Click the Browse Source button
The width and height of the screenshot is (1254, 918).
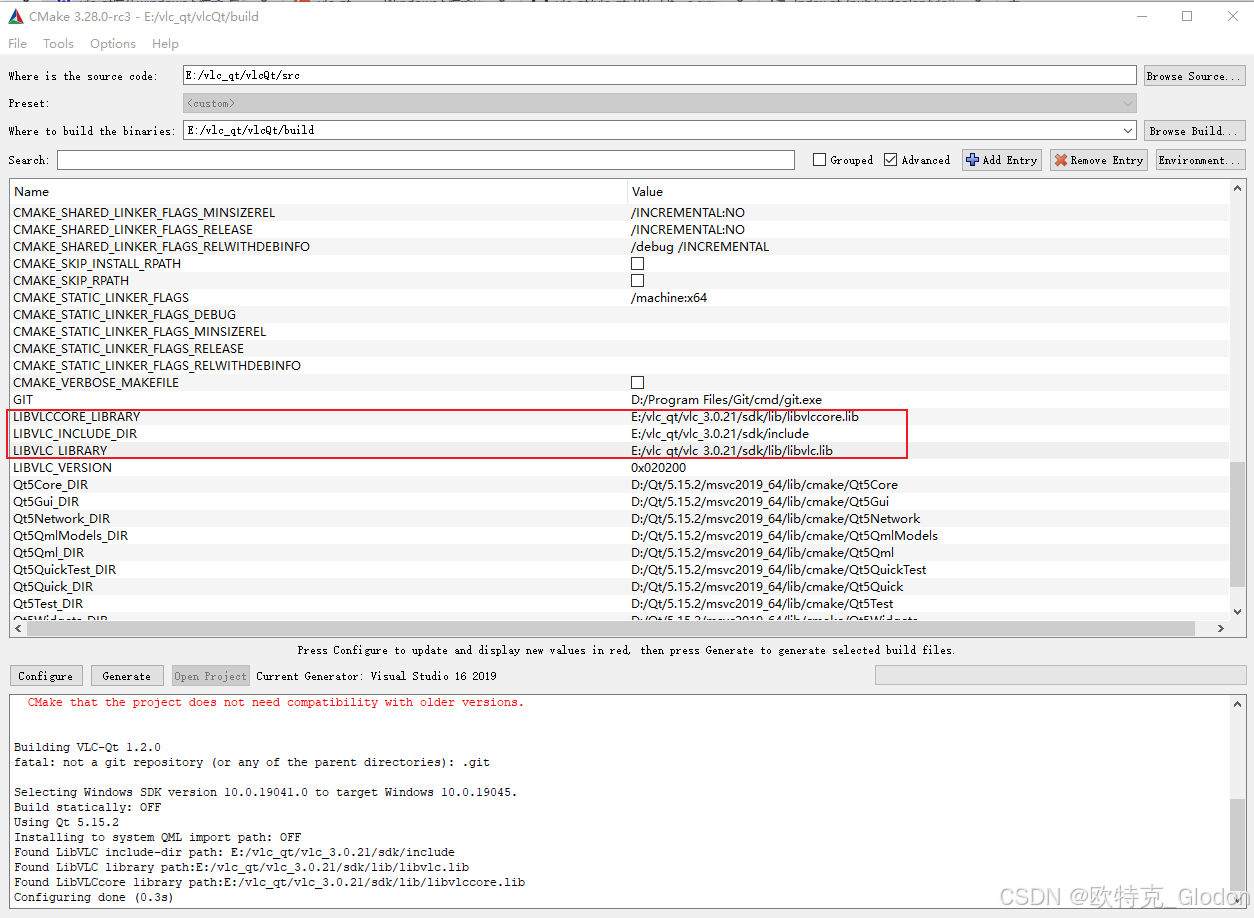[x=1194, y=75]
